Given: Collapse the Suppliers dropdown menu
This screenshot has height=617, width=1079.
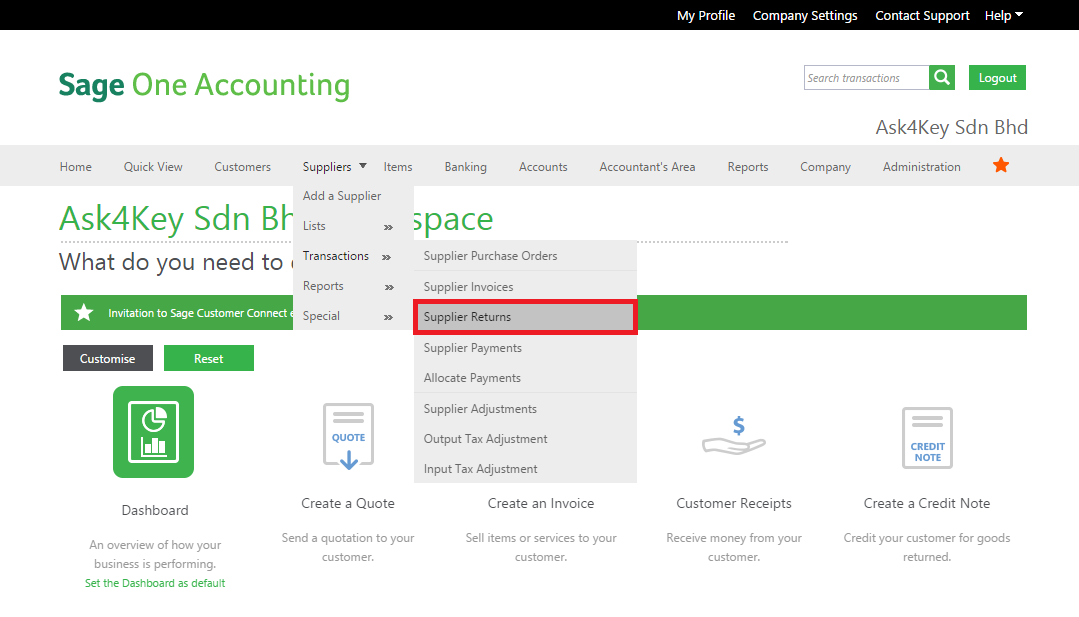Looking at the screenshot, I should (x=334, y=166).
